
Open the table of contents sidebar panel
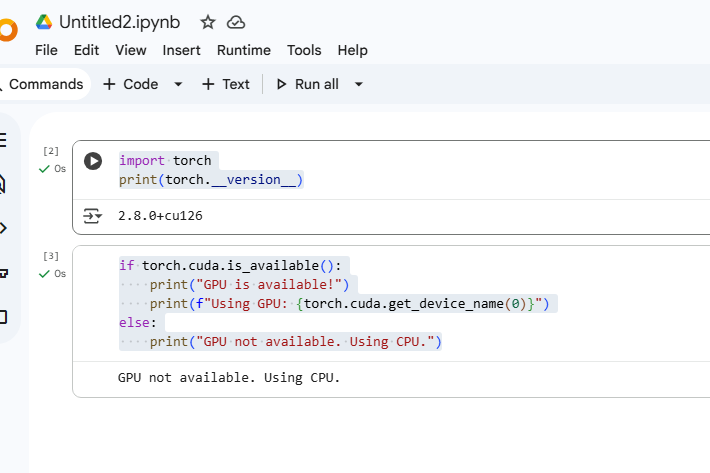(x=3, y=139)
